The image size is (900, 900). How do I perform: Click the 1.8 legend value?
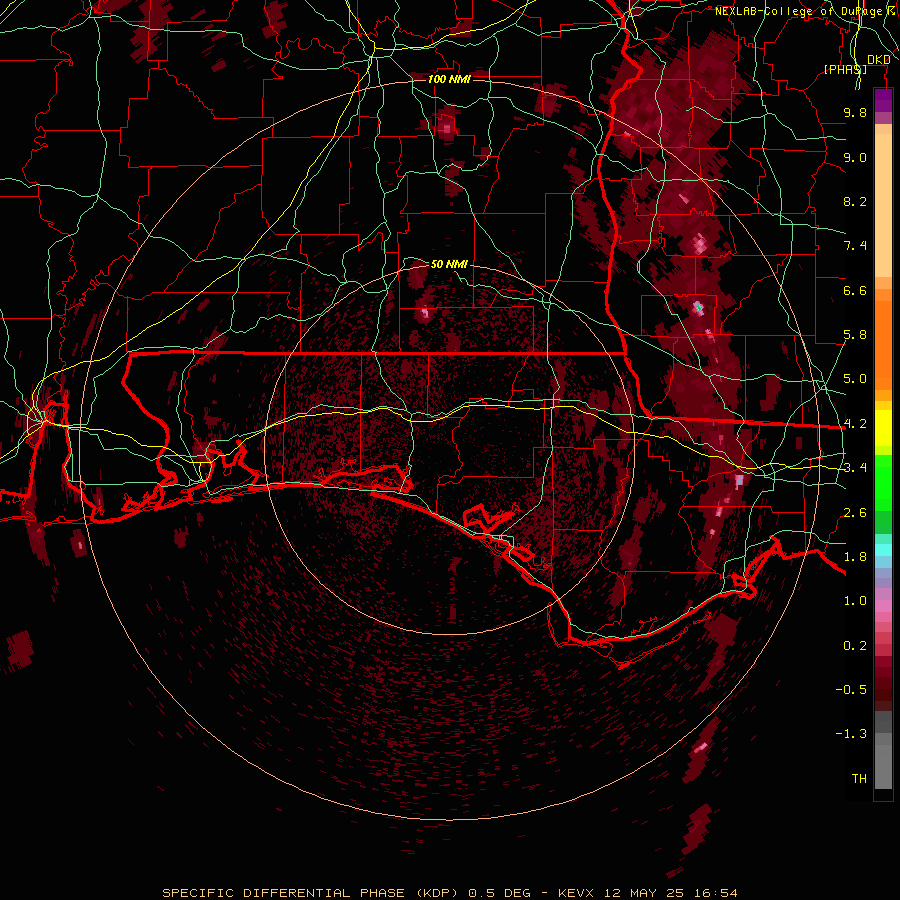tap(855, 557)
